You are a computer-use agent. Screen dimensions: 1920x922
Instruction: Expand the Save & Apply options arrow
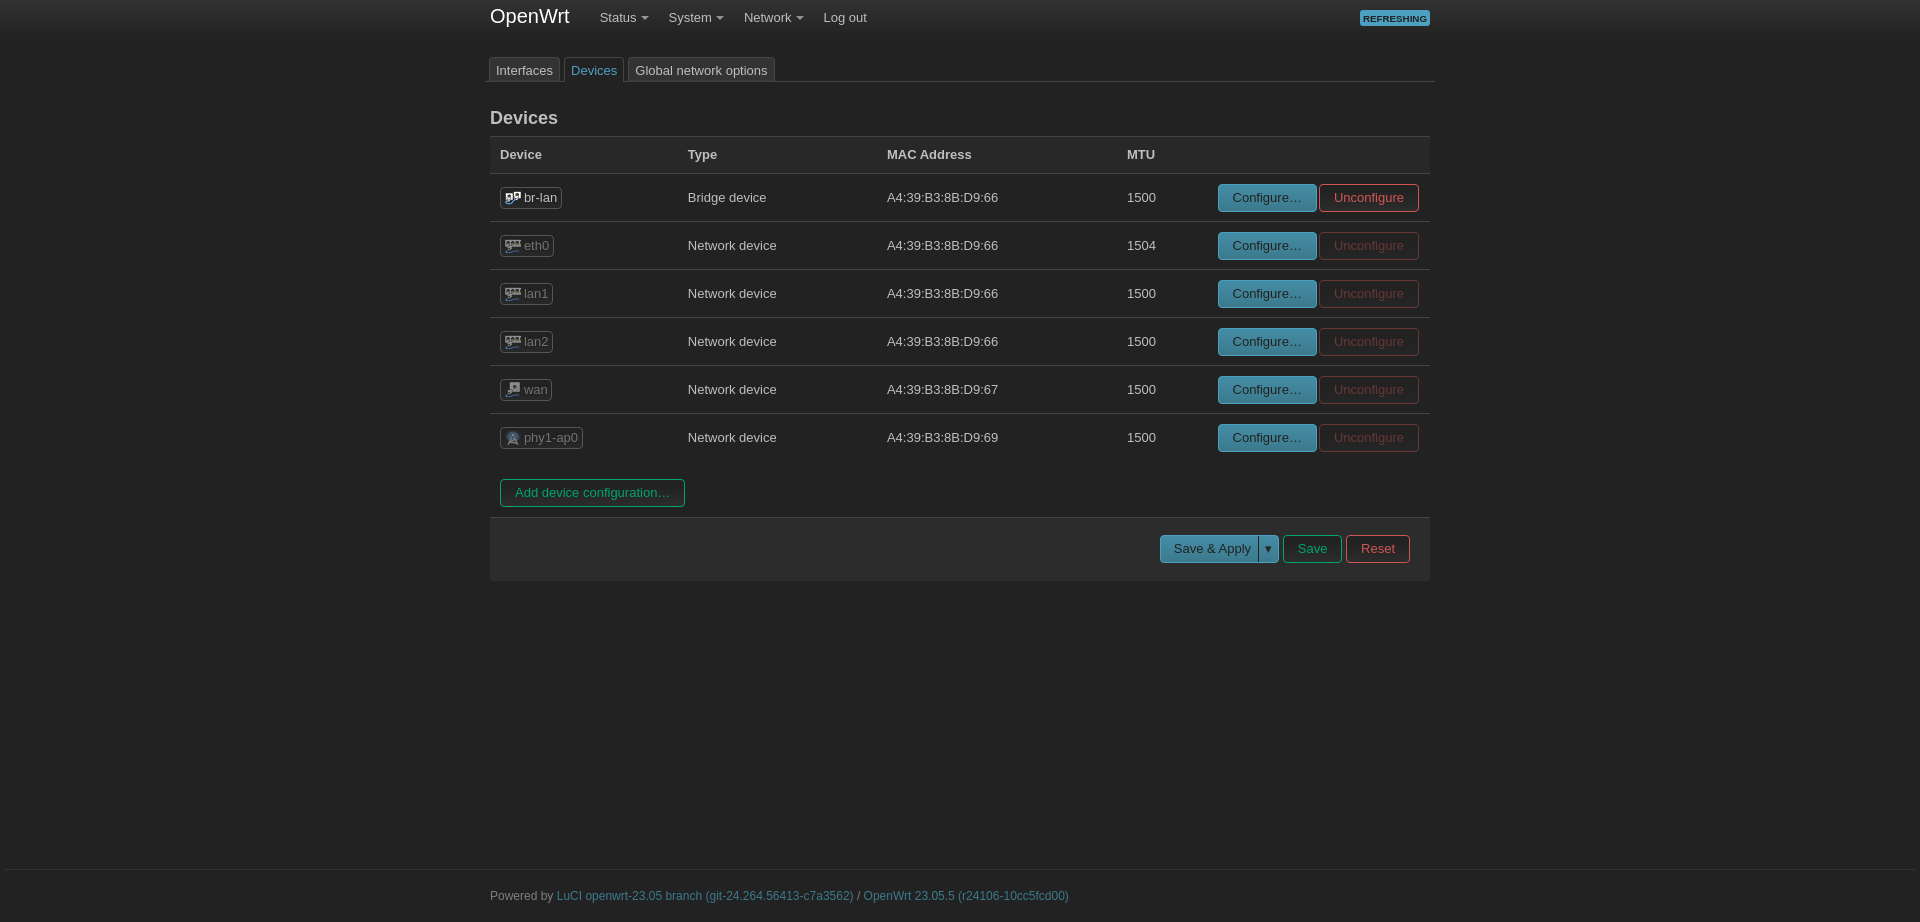1268,549
